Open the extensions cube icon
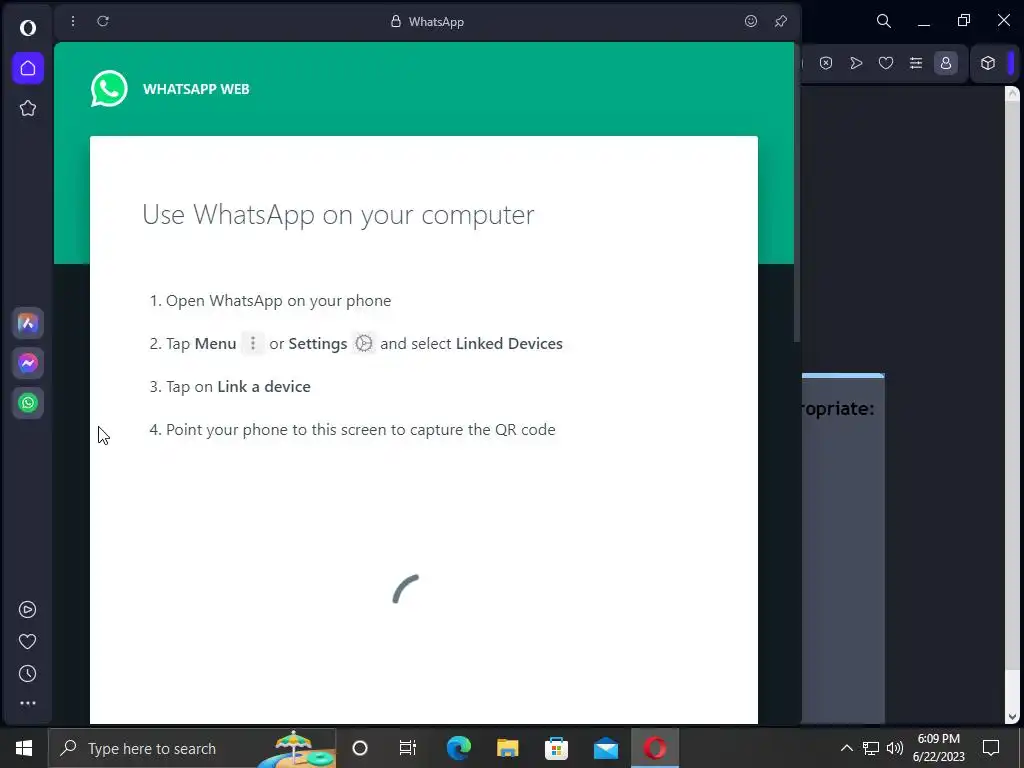The height and width of the screenshot is (768, 1024). pos(987,63)
